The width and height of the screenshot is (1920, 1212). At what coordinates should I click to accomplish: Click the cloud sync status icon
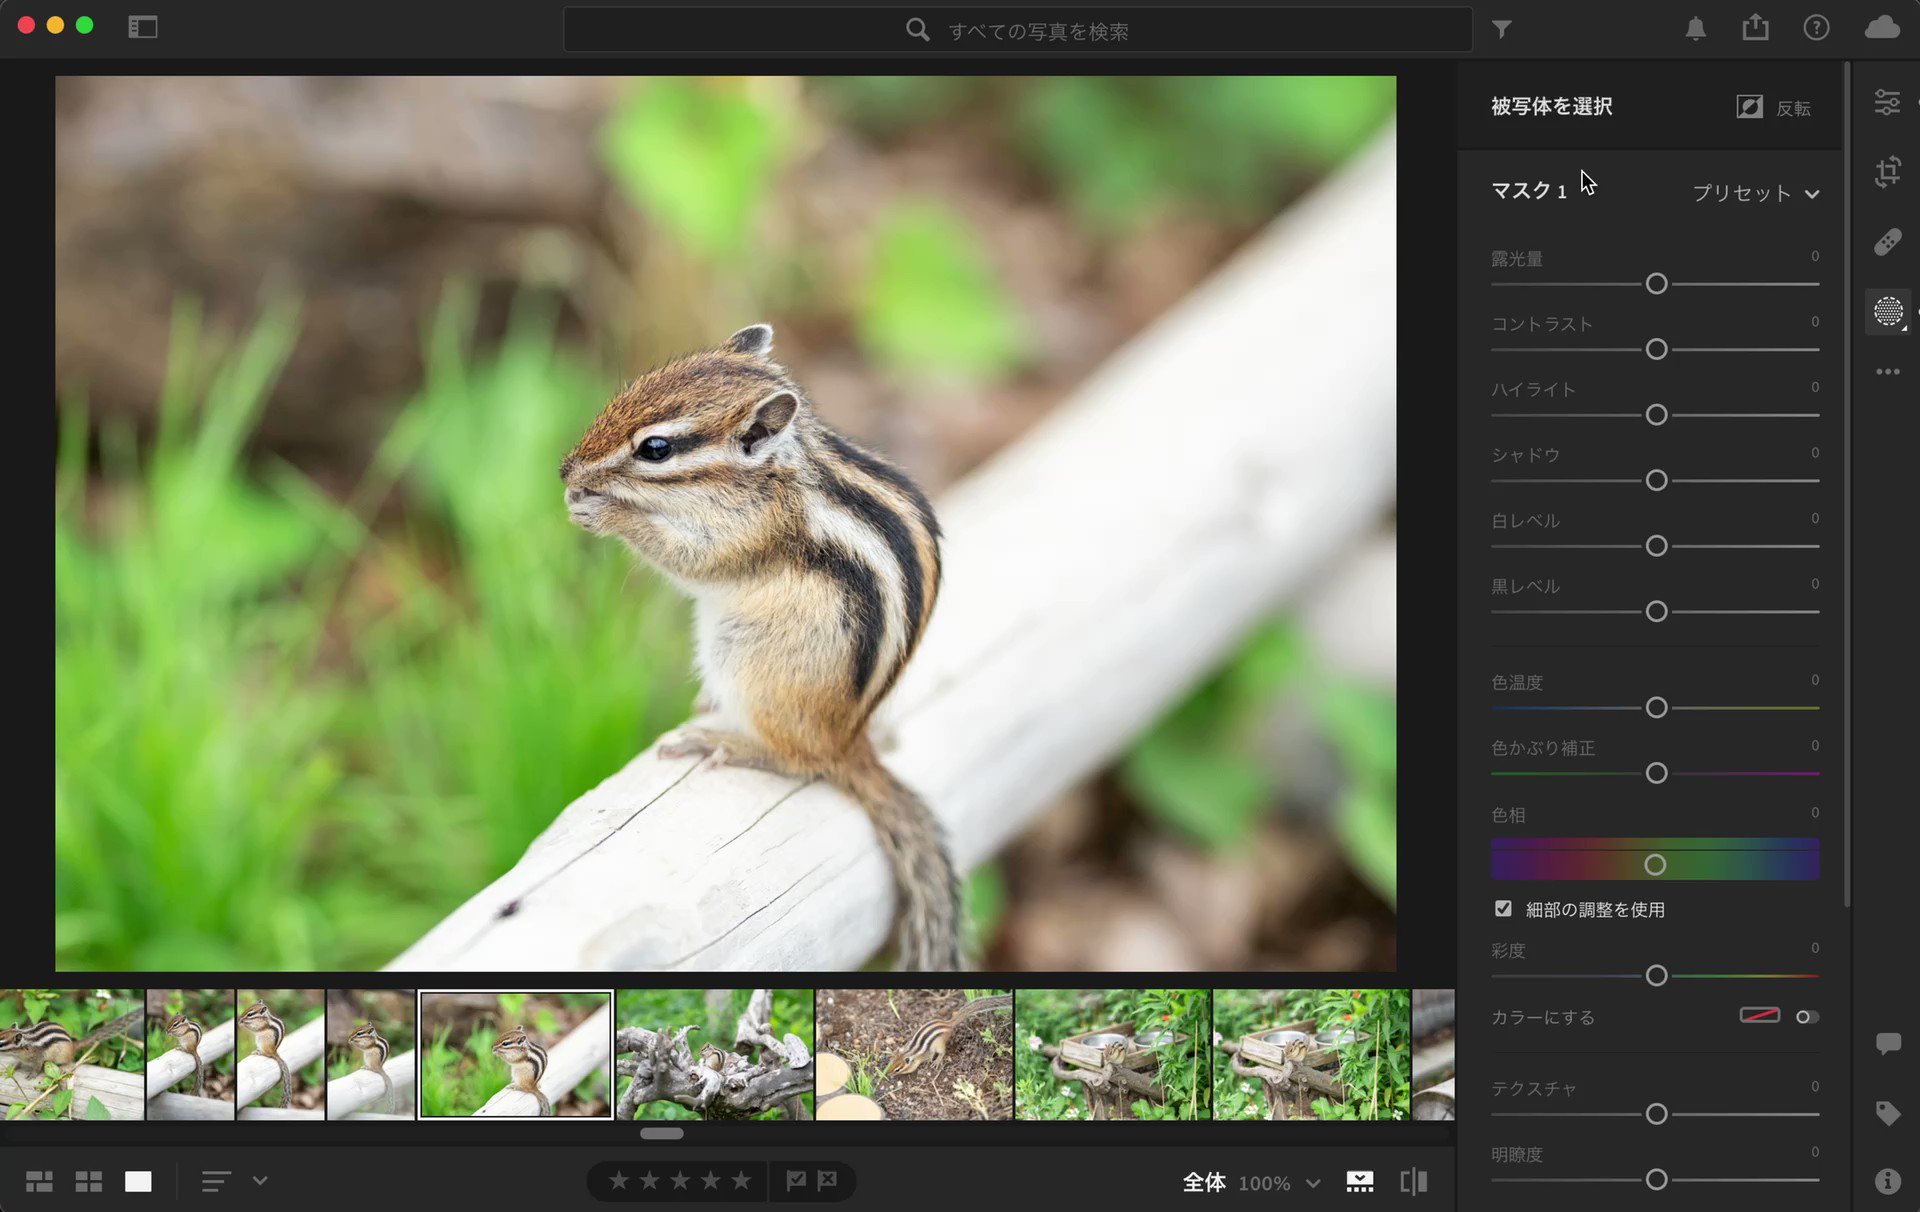click(1882, 27)
